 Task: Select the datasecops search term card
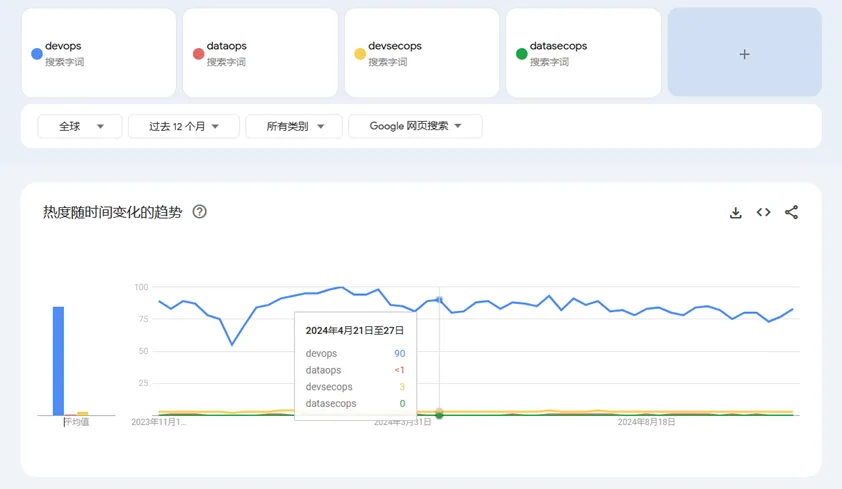pyautogui.click(x=583, y=53)
